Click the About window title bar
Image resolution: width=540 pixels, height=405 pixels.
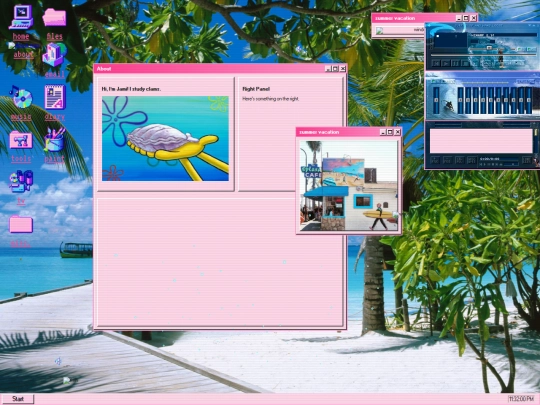[x=220, y=69]
